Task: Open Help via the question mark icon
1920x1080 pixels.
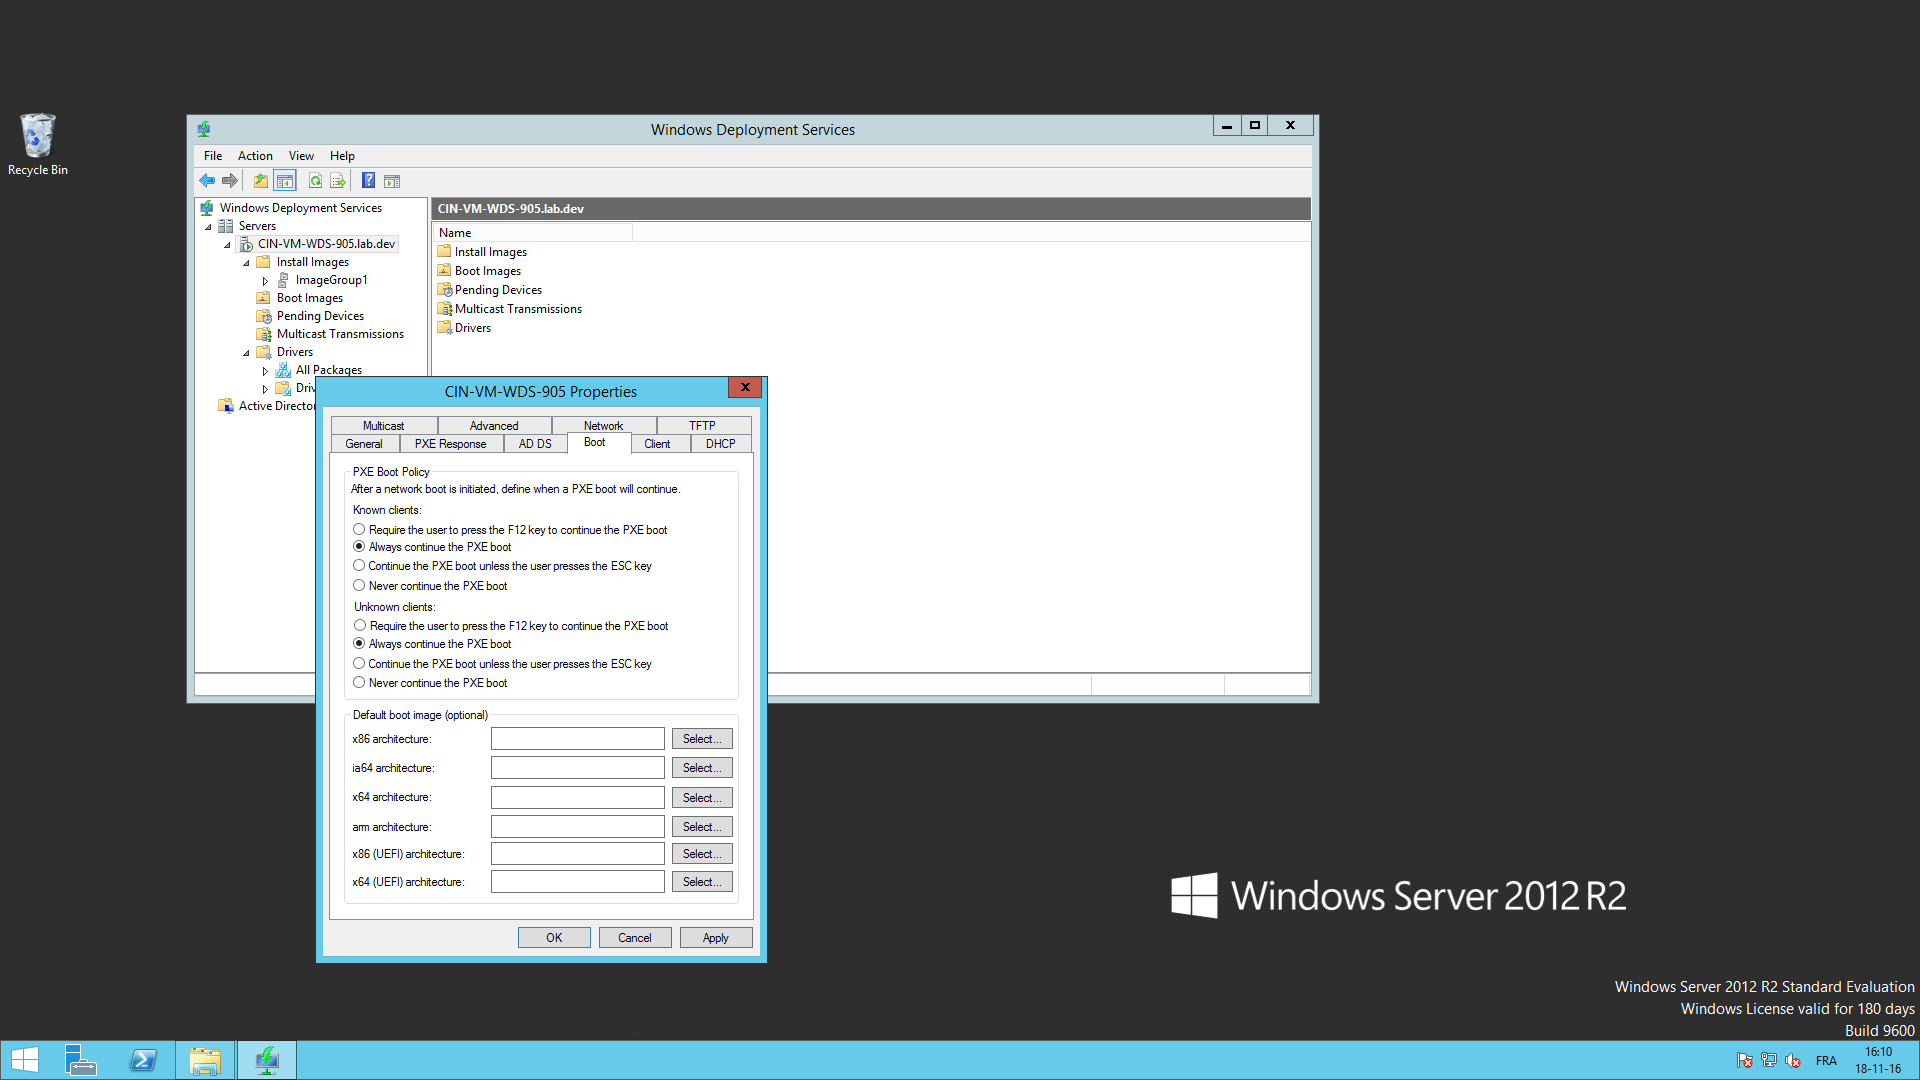Action: click(368, 181)
